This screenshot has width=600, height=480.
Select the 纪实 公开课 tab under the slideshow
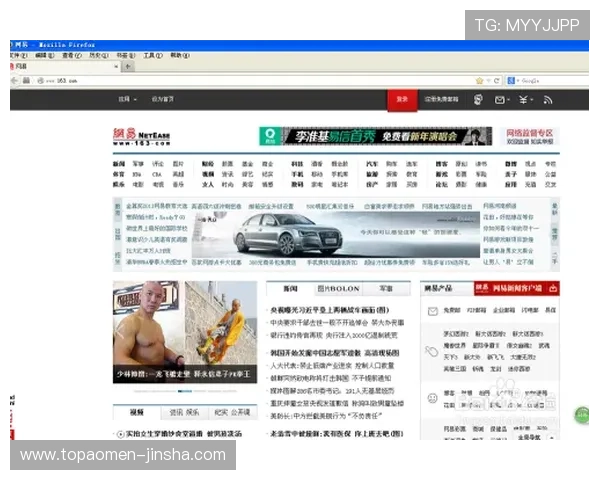pyautogui.click(x=232, y=412)
